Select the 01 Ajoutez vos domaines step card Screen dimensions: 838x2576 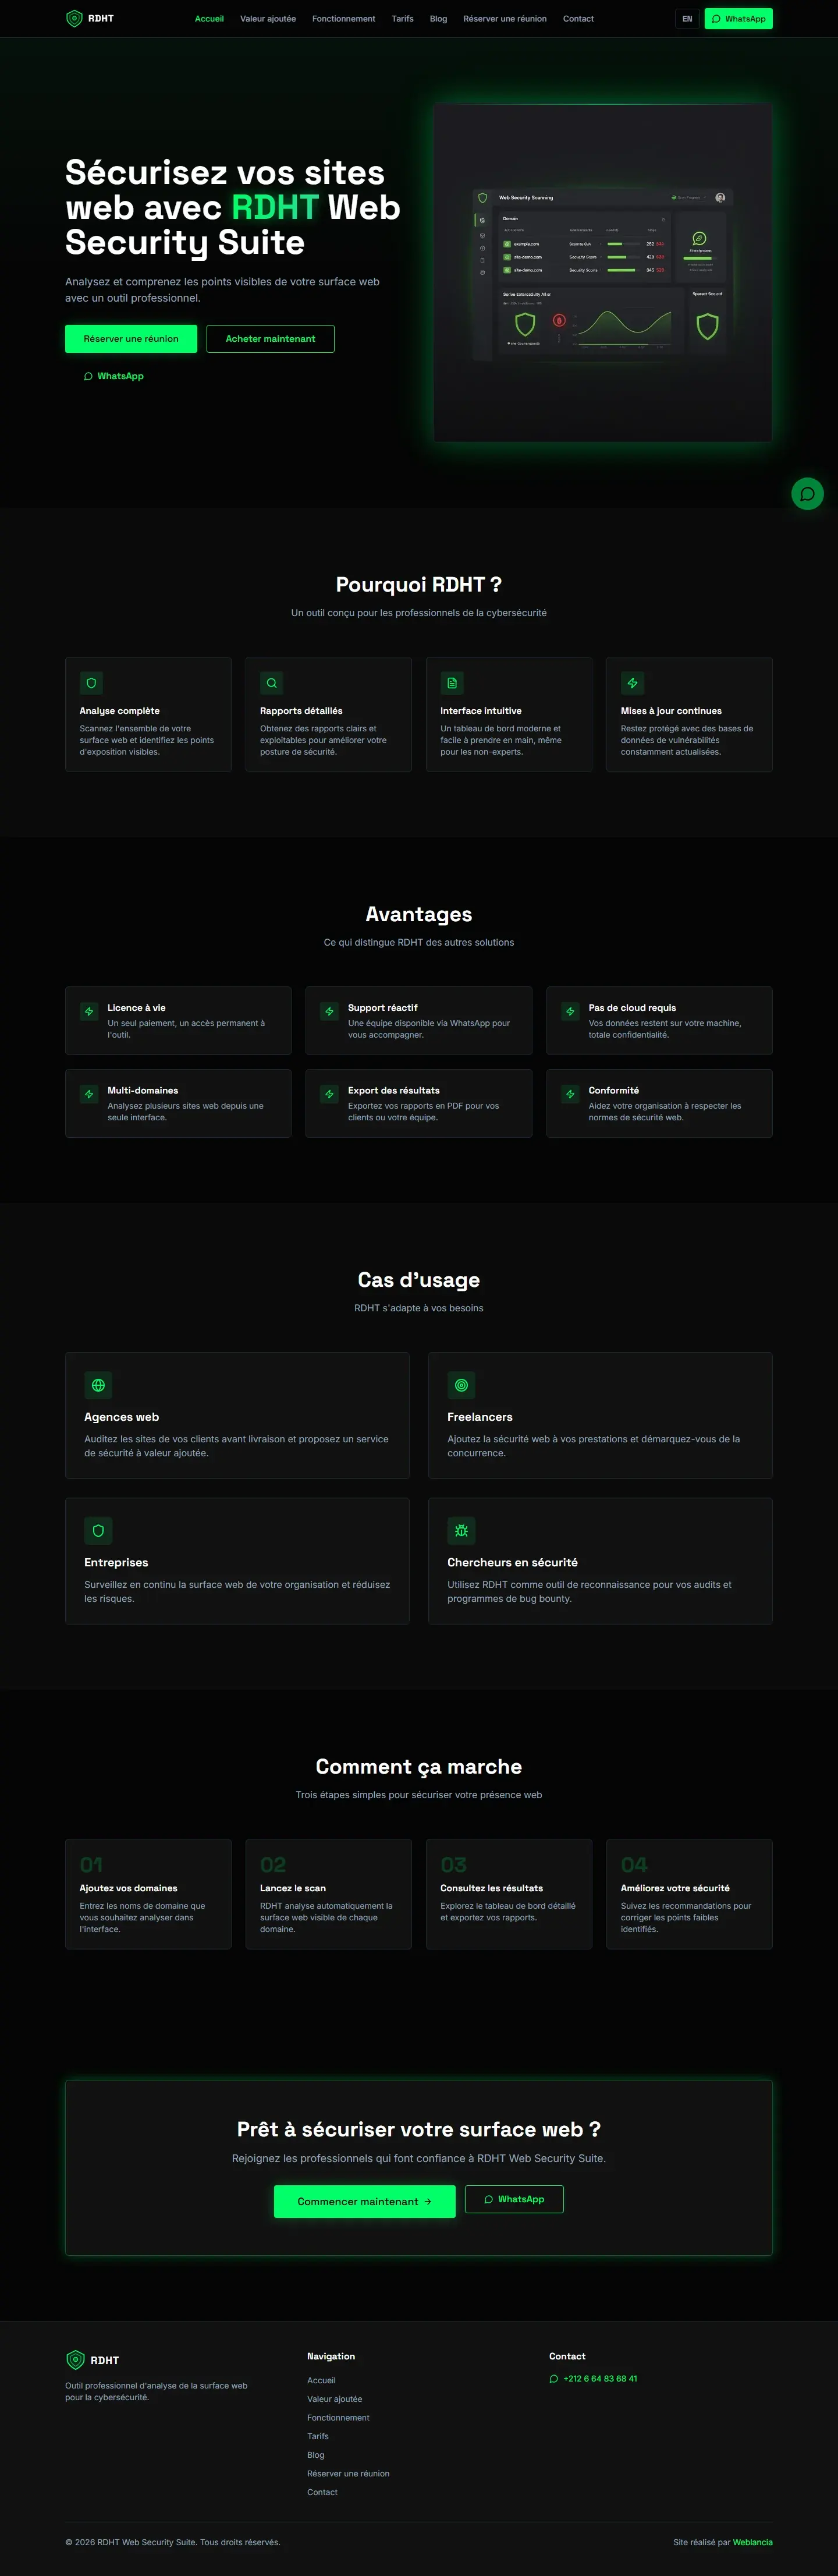coord(148,1894)
